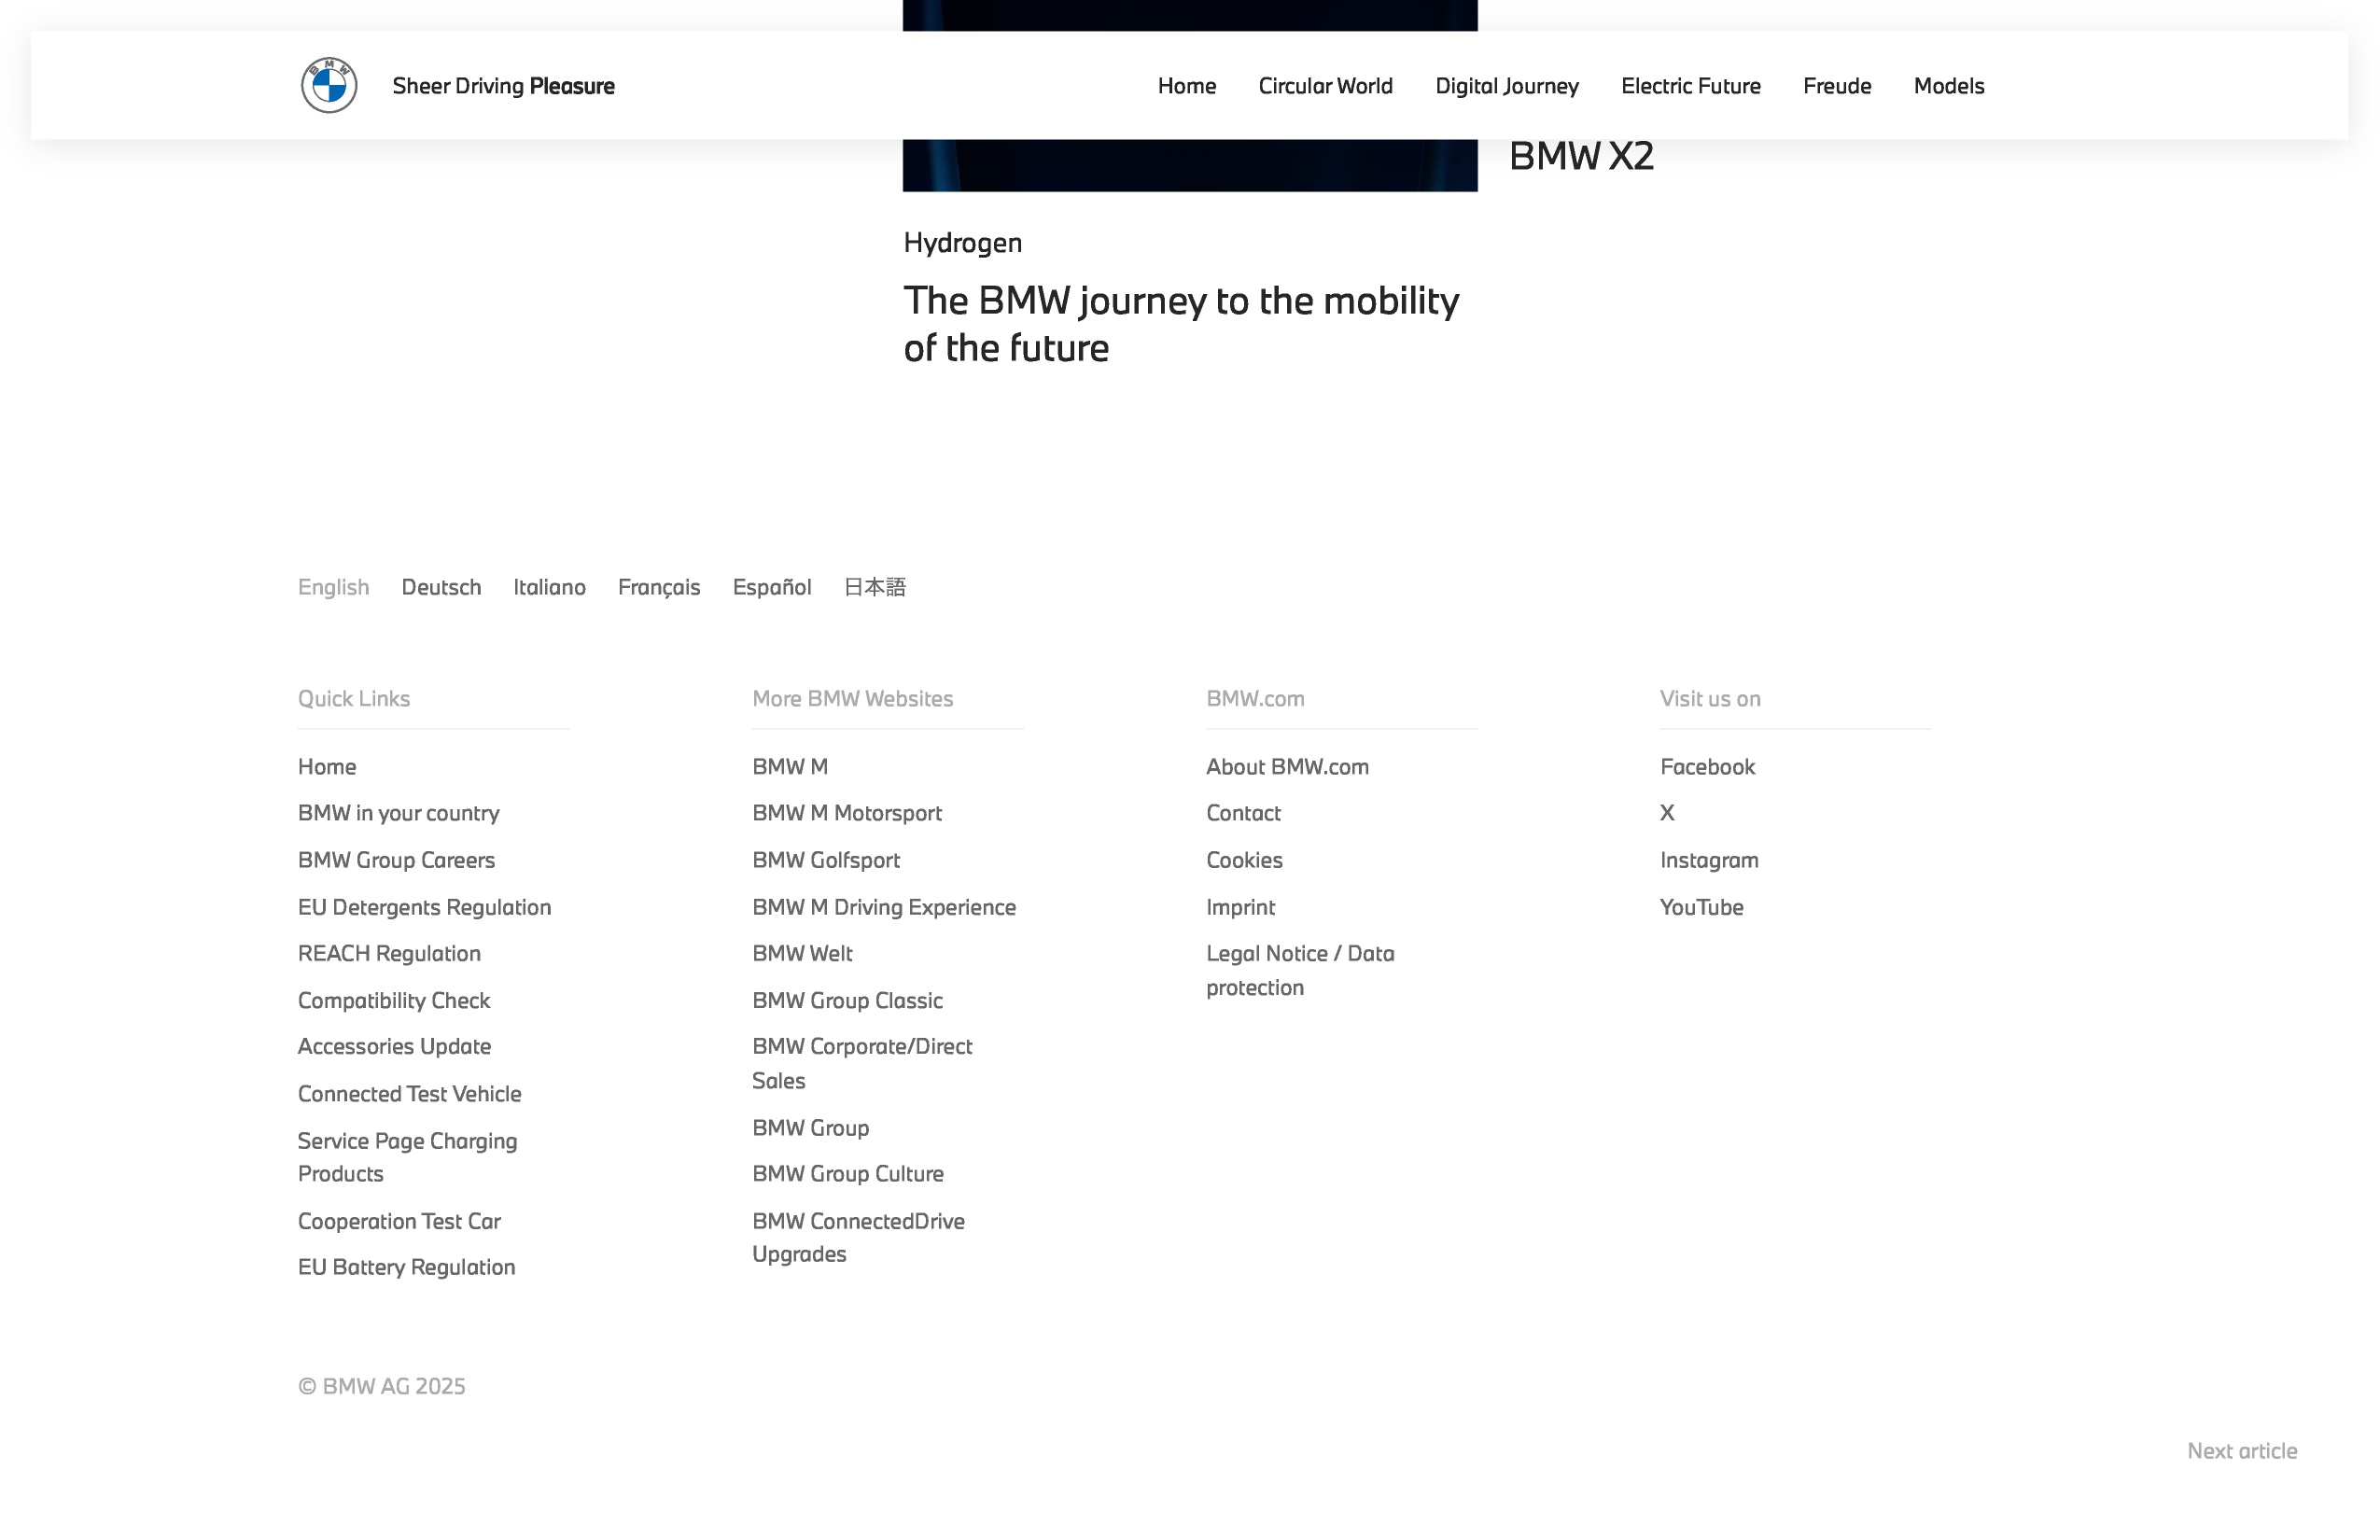The height and width of the screenshot is (1540, 2380).
Task: Click the Quick Links column heading
Action: (354, 699)
